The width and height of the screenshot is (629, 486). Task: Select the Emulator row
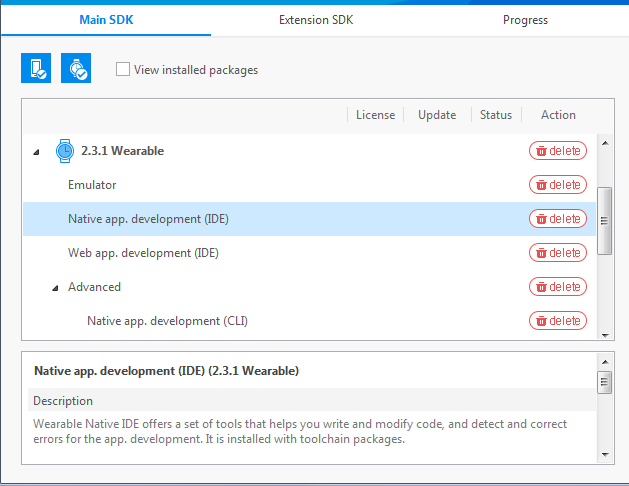92,185
